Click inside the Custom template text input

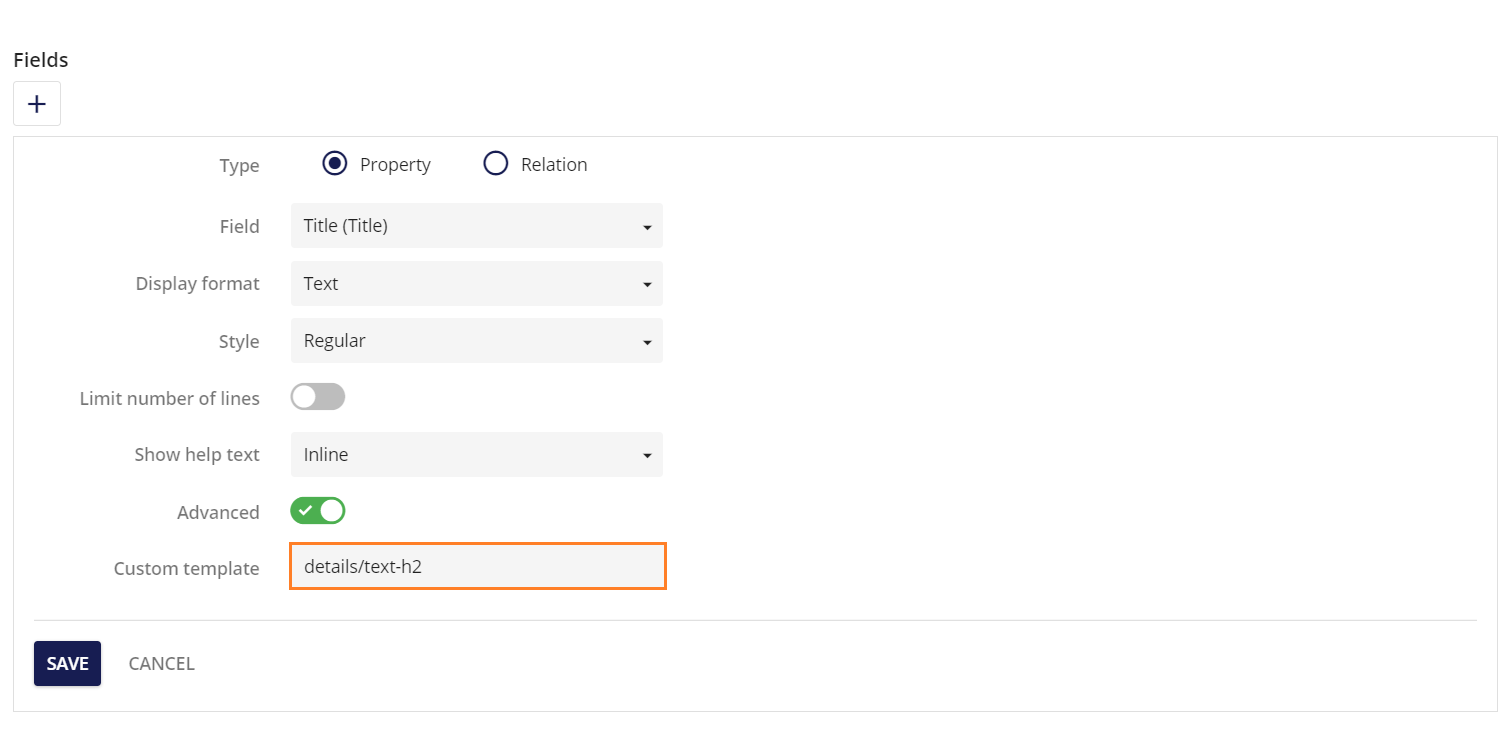click(476, 566)
